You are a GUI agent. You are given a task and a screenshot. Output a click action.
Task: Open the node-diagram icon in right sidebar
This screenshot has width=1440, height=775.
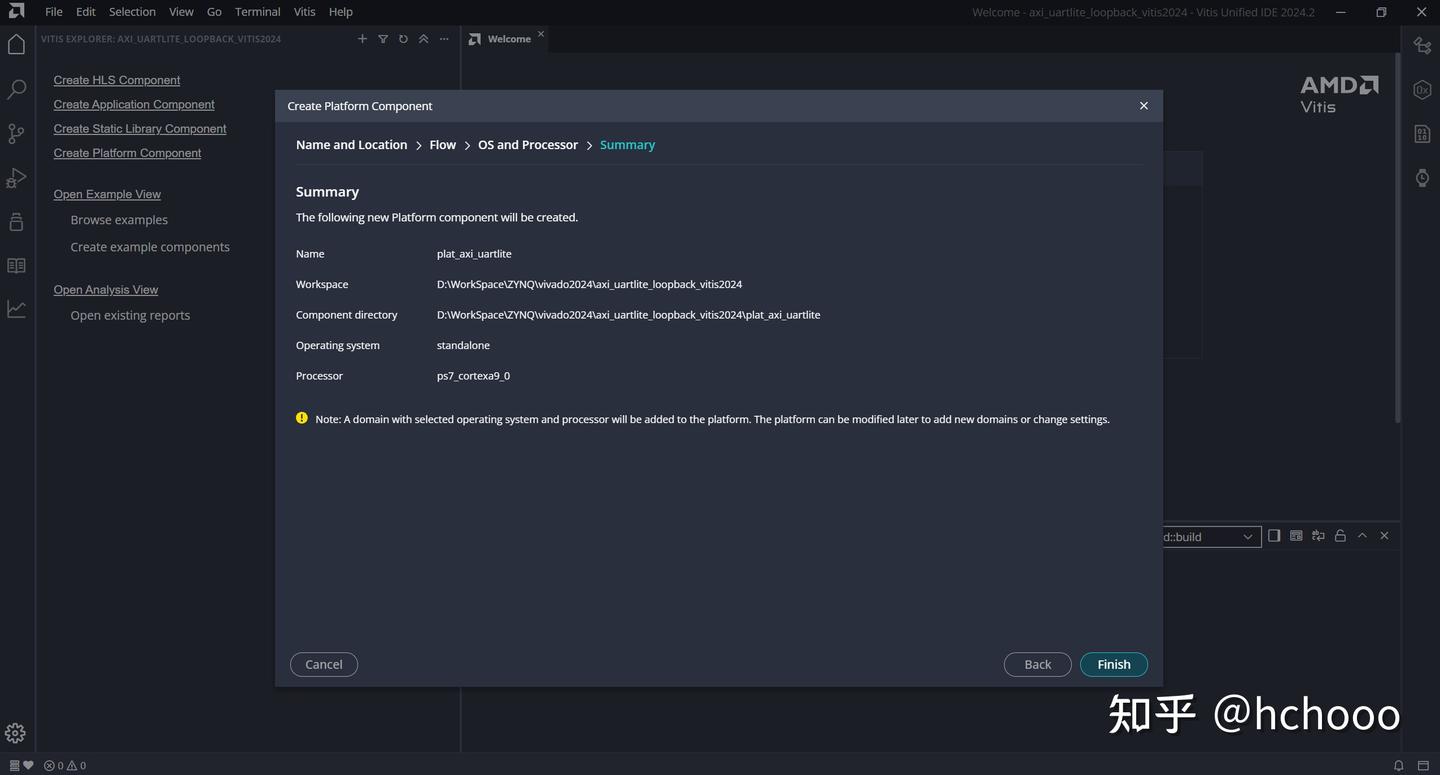coord(1422,45)
